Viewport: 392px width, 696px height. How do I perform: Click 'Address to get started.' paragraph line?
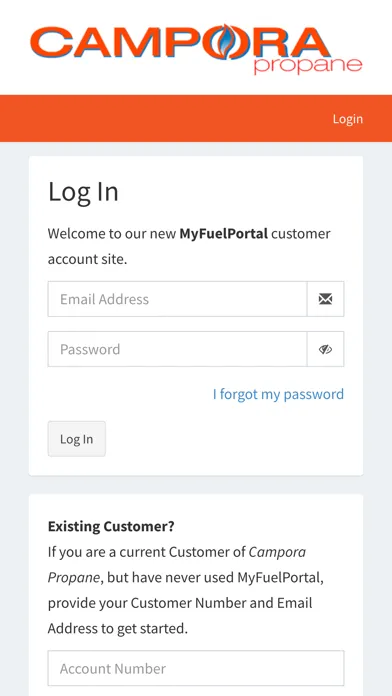point(118,629)
